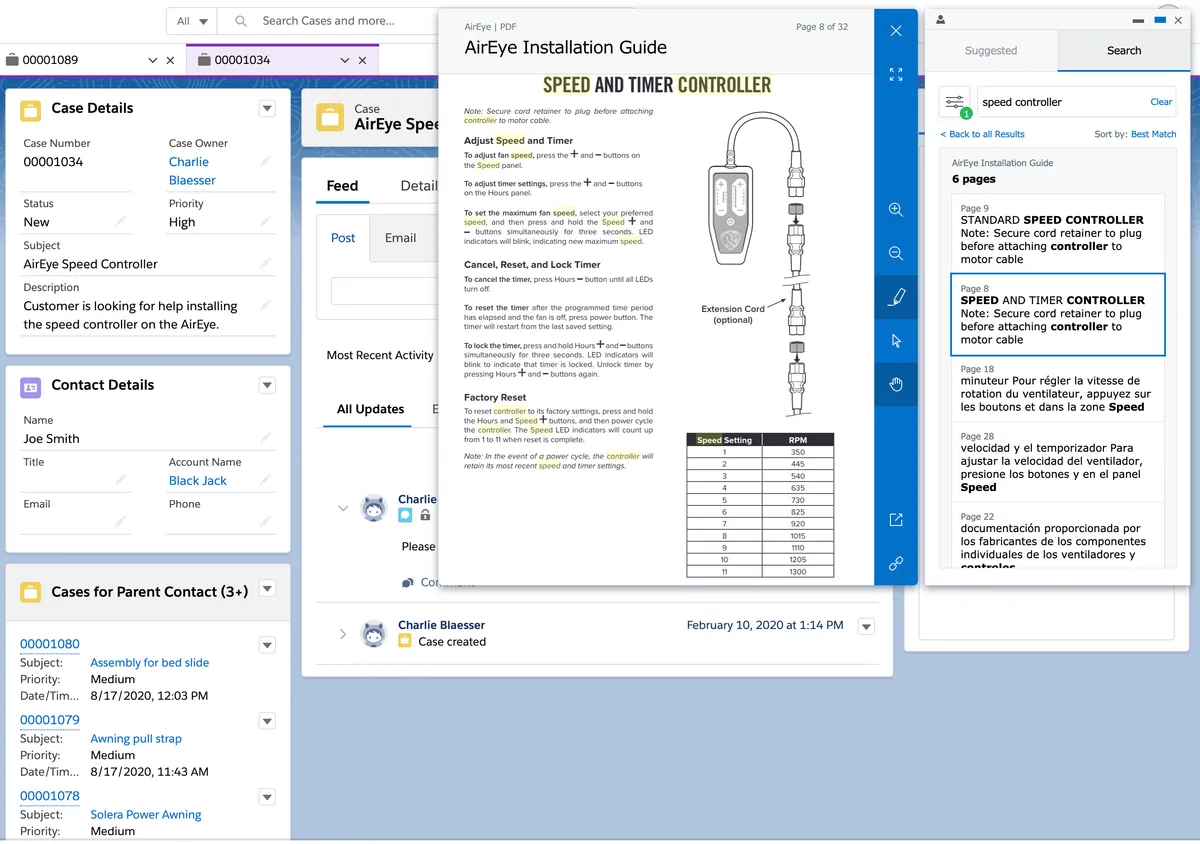Open case number 00001080 link

coord(50,645)
